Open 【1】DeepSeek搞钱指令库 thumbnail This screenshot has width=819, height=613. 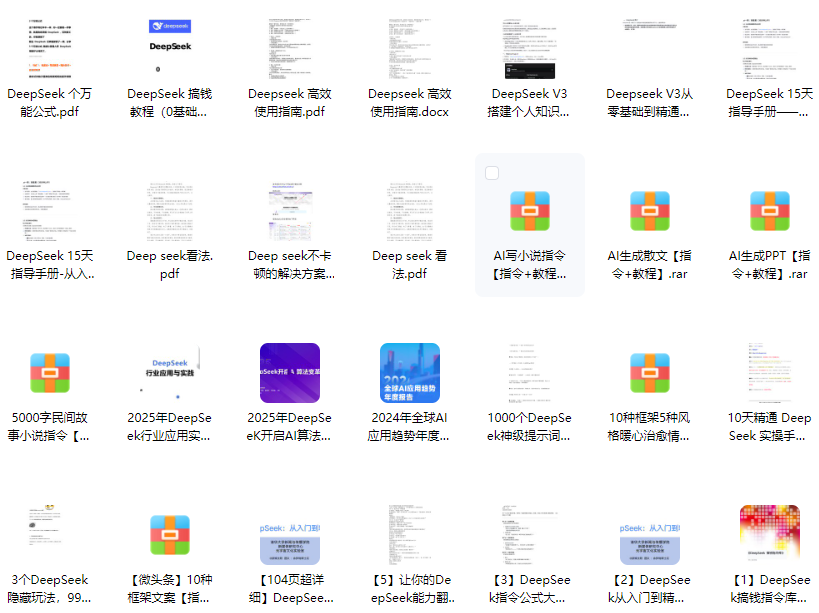click(x=769, y=535)
